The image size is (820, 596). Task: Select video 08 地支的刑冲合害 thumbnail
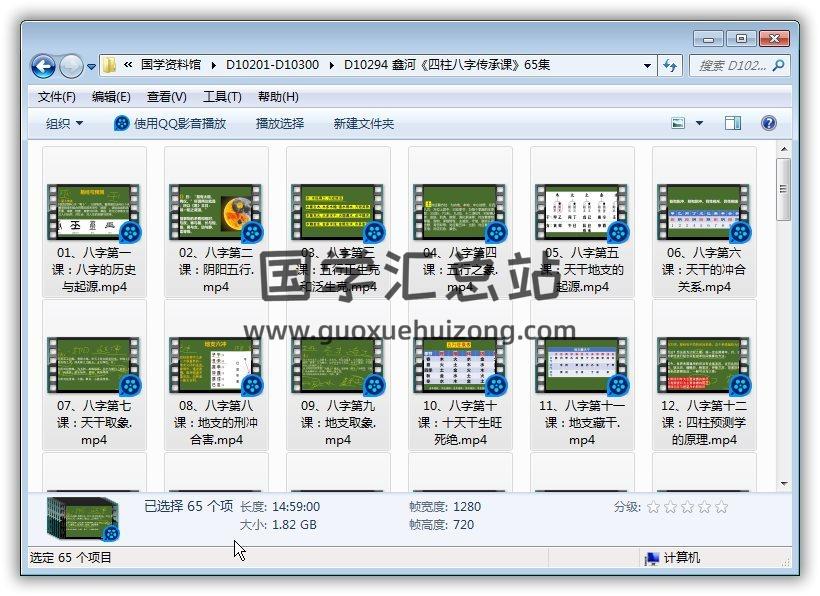216,365
